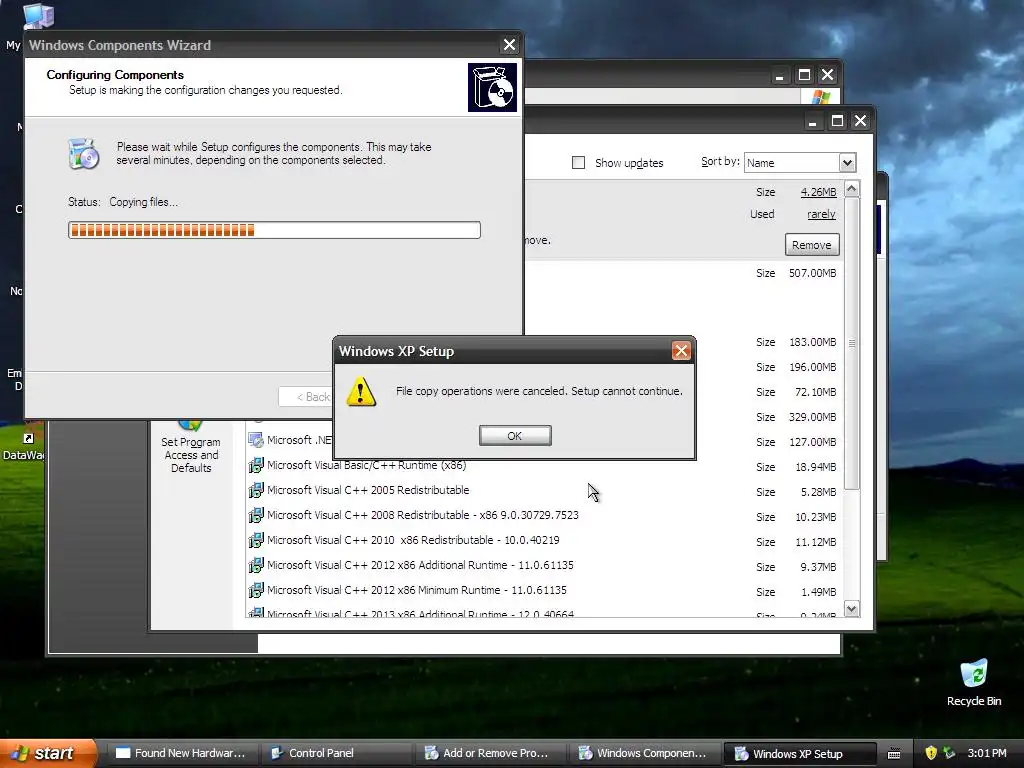Click icon of Visual C++ 2012 Minimum Runtime
Viewport: 1024px width, 768px height.
pyautogui.click(x=256, y=590)
